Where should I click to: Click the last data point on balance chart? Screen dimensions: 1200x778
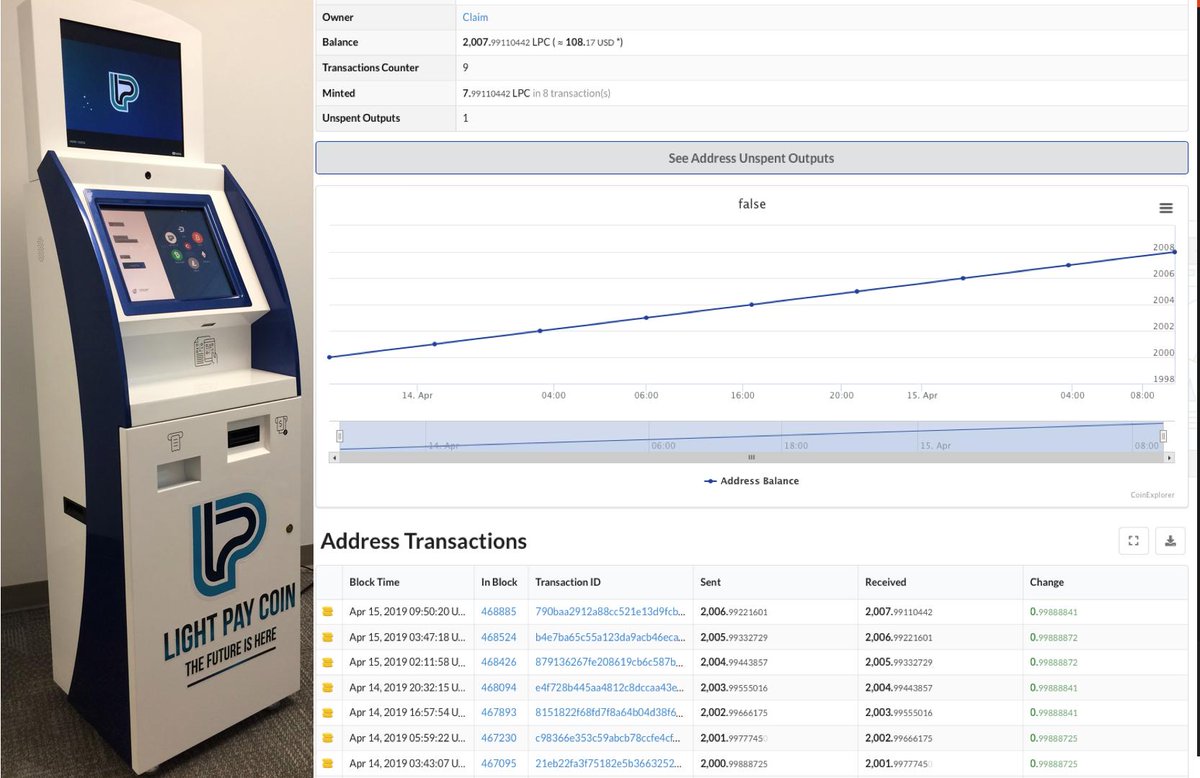tap(1174, 252)
